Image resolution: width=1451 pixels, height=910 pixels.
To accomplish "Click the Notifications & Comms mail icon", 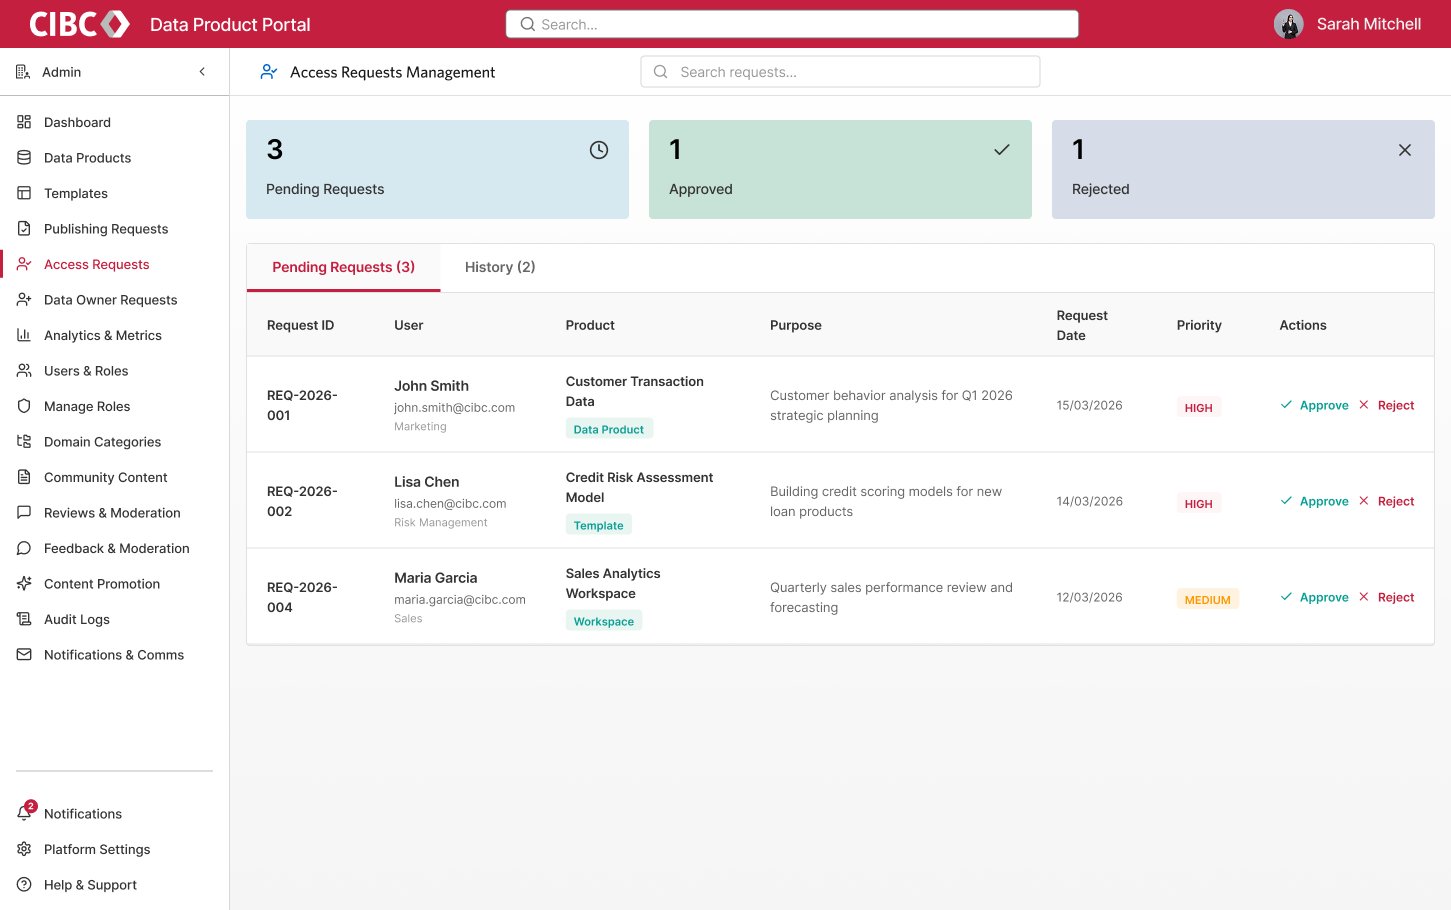I will tap(24, 655).
